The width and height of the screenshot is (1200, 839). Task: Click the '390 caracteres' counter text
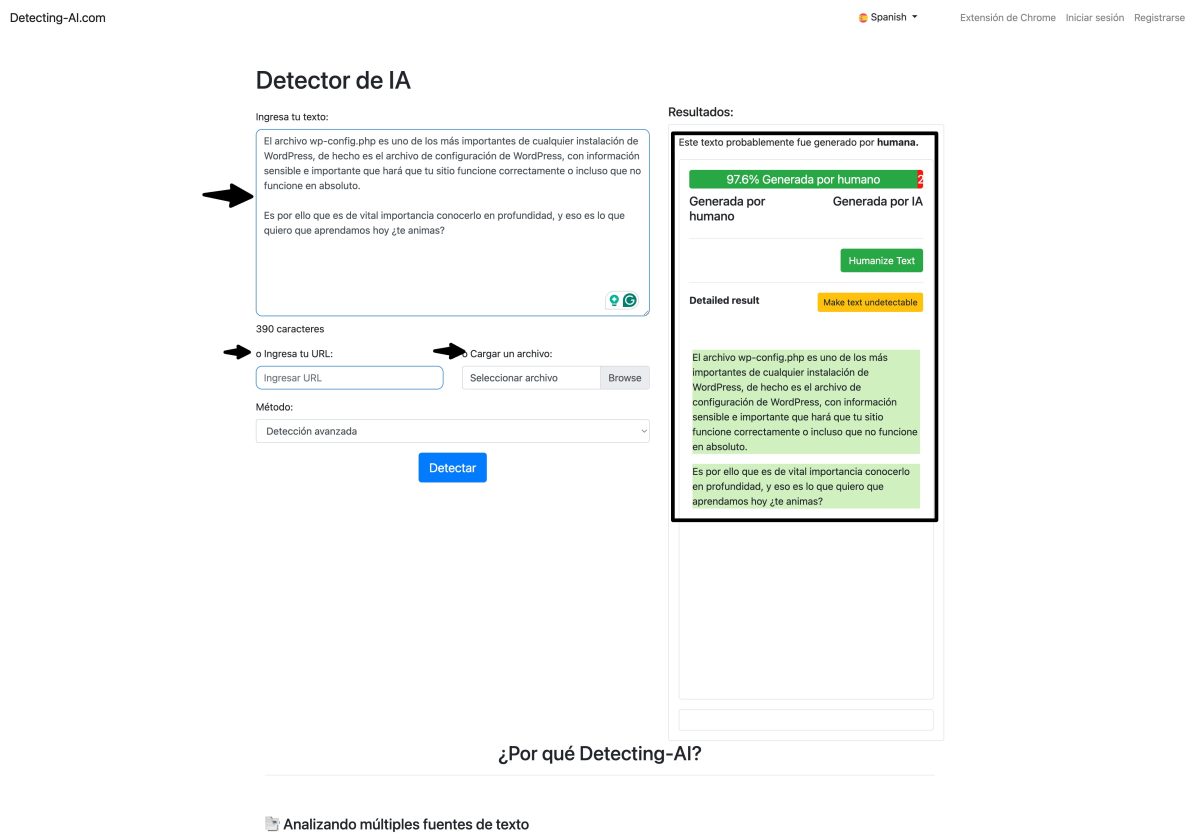tap(290, 328)
